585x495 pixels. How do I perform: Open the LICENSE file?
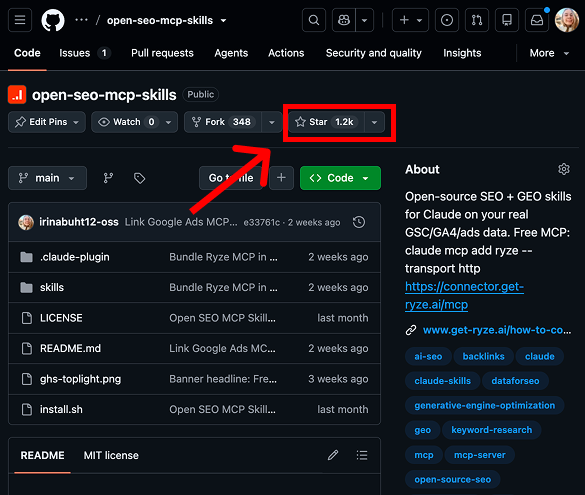61,318
